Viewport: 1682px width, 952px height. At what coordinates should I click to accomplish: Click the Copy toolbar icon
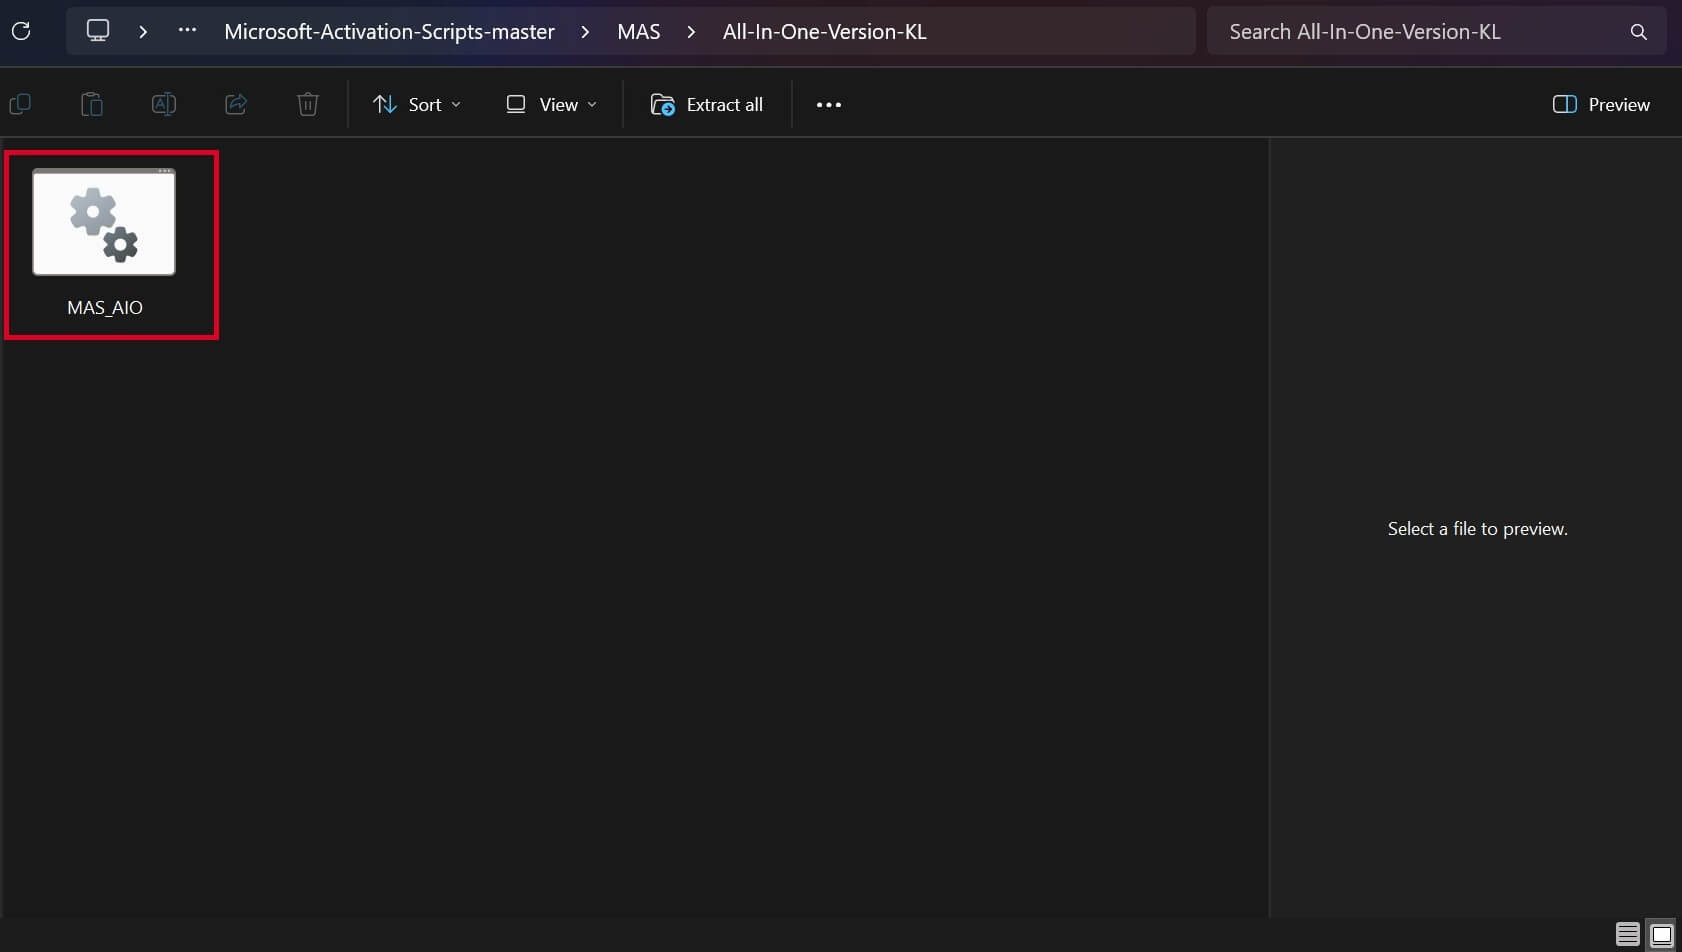20,104
